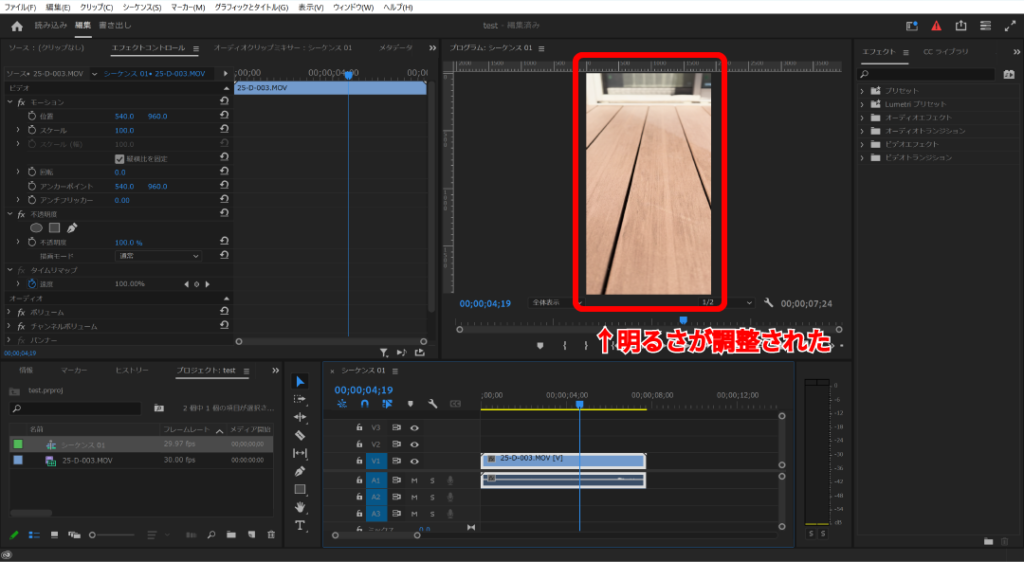
Task: Open timeline display settings wrench icon
Action: (432, 404)
